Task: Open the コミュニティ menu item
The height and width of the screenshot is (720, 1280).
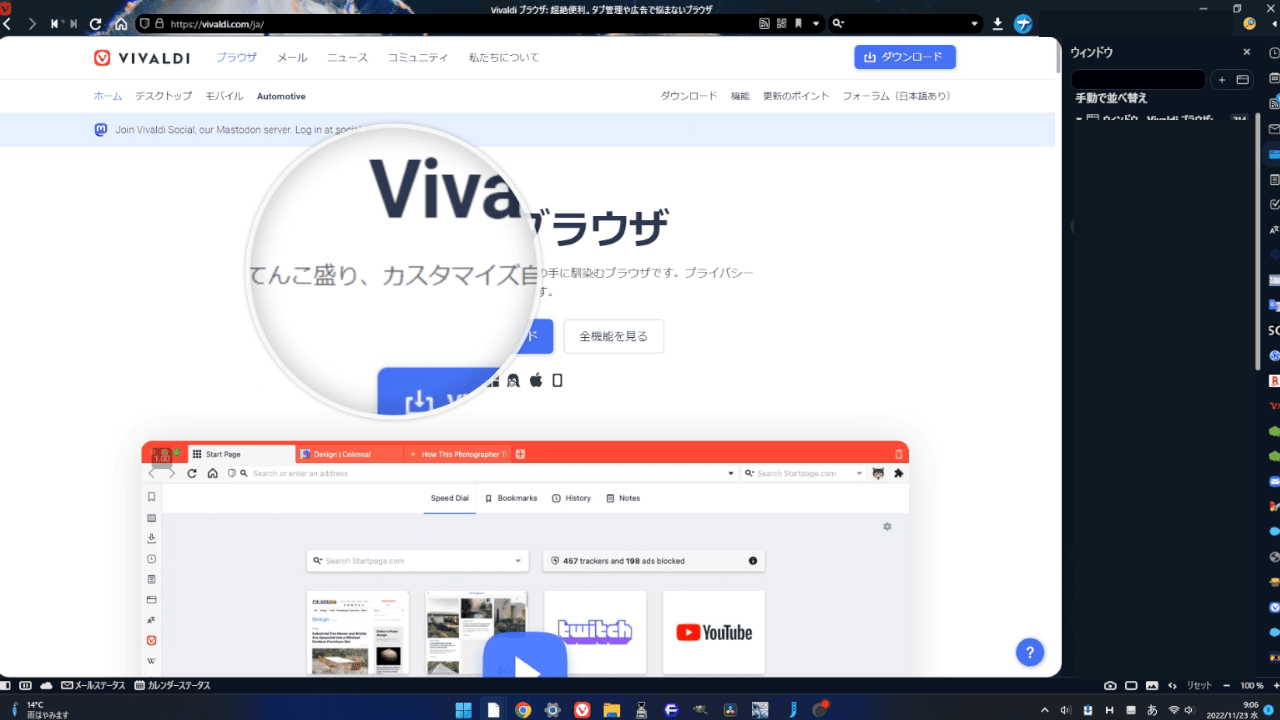Action: tap(418, 57)
